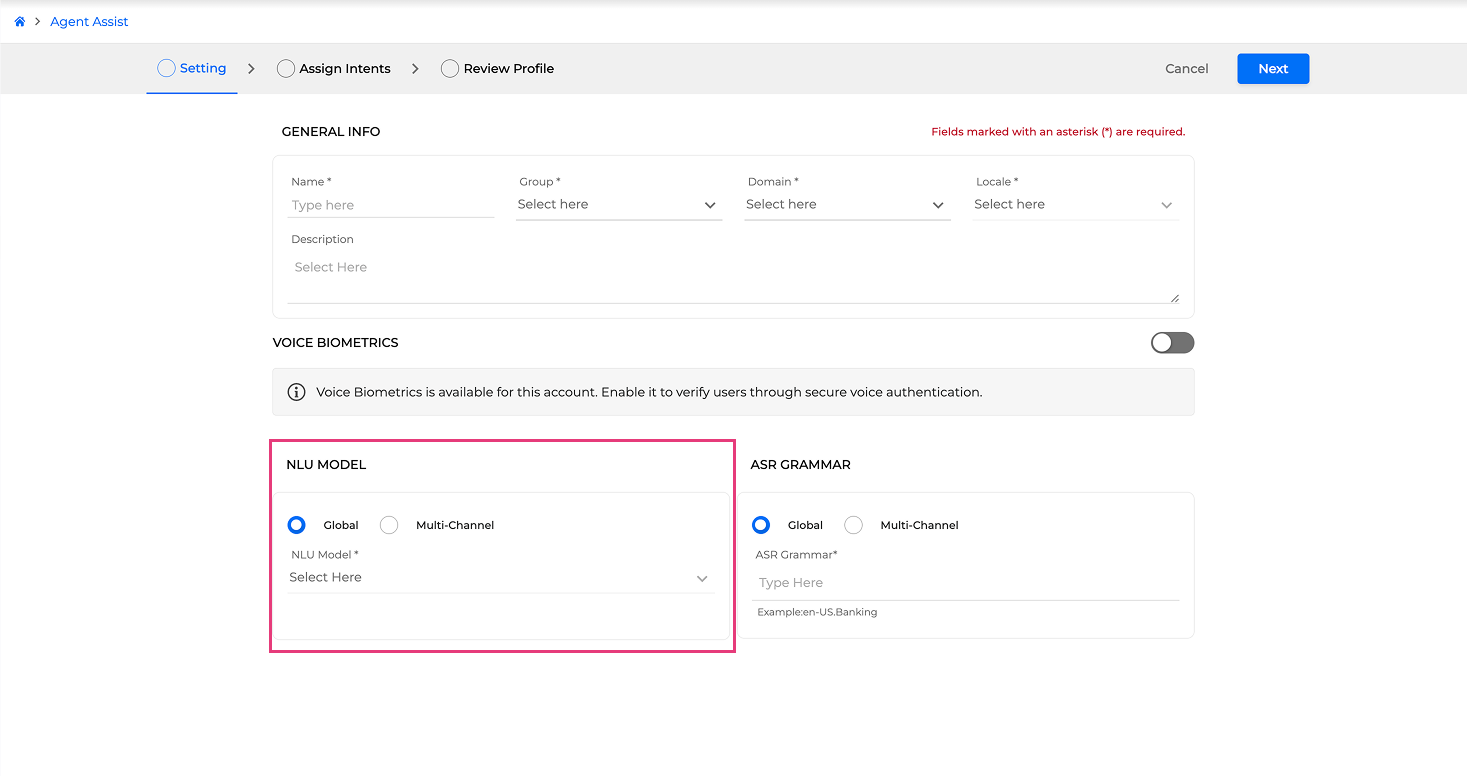Open the Locale dropdown
The width and height of the screenshot is (1467, 776).
point(1074,205)
